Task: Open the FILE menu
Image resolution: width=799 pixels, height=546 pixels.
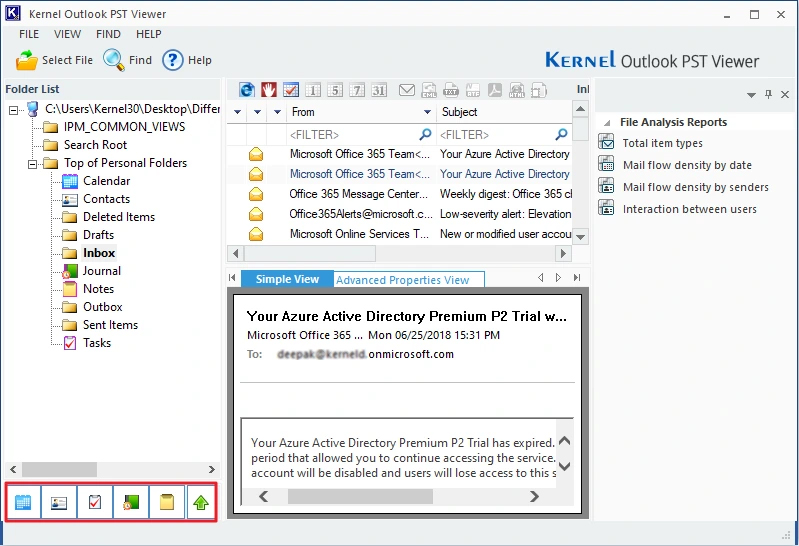Action: pyautogui.click(x=29, y=34)
